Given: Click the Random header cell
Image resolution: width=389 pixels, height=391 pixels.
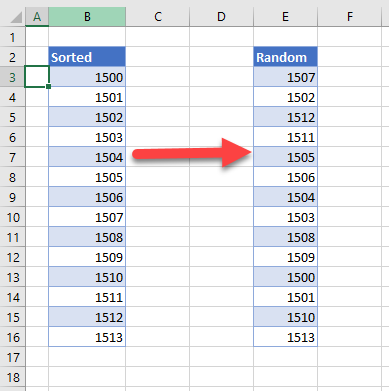Looking at the screenshot, I should pyautogui.click(x=285, y=57).
